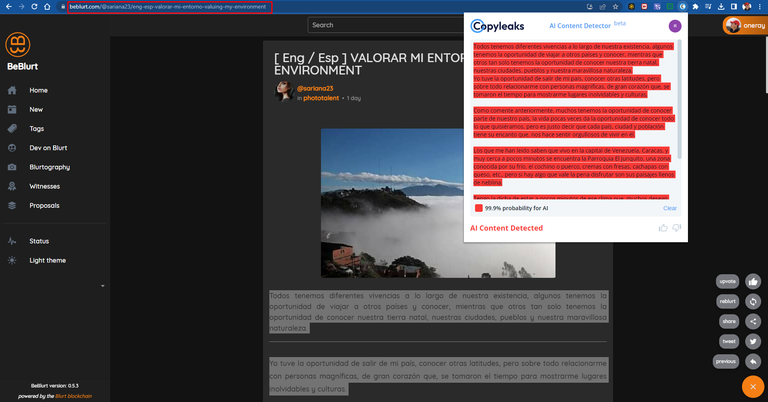Open the Tags page
768x402 pixels.
pyautogui.click(x=36, y=128)
